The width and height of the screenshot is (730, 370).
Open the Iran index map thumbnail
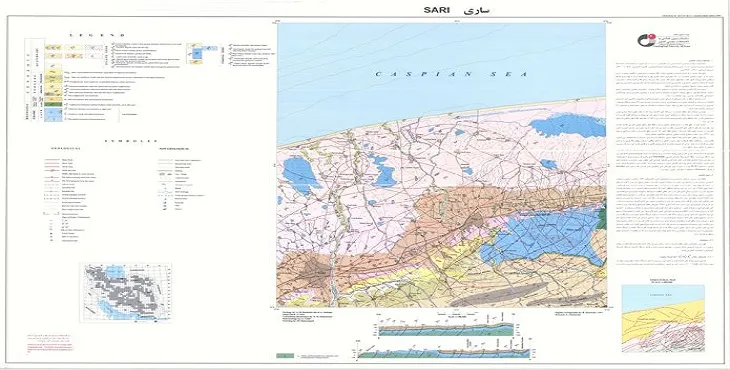(126, 292)
